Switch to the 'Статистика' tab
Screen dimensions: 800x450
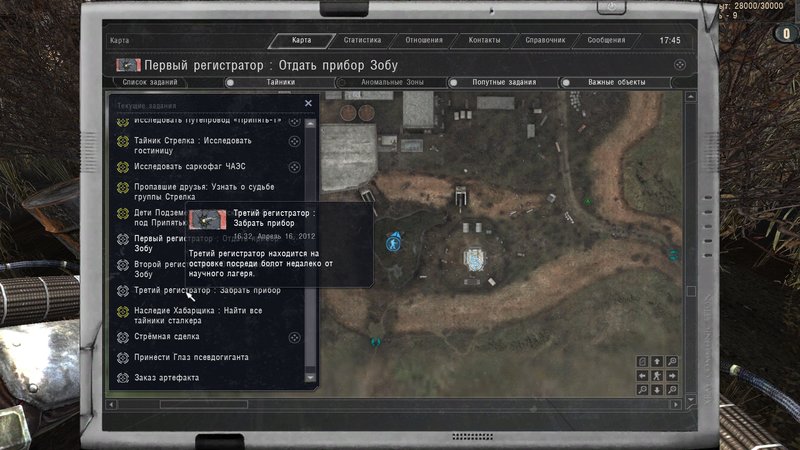(x=361, y=41)
